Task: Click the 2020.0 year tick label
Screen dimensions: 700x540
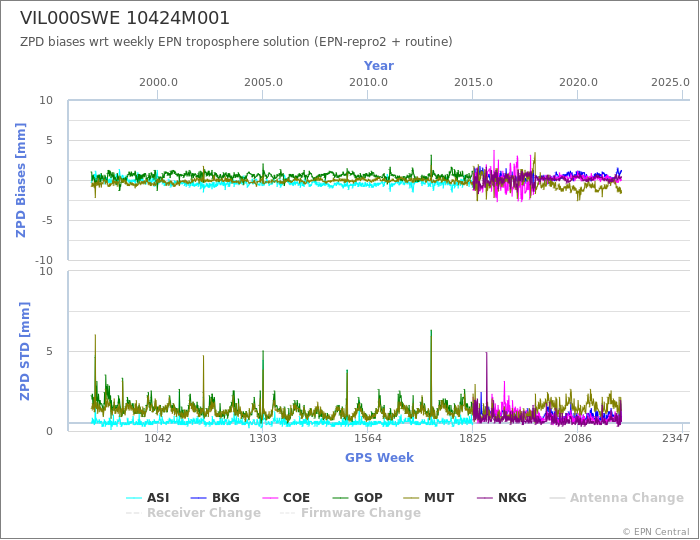Action: tap(578, 83)
